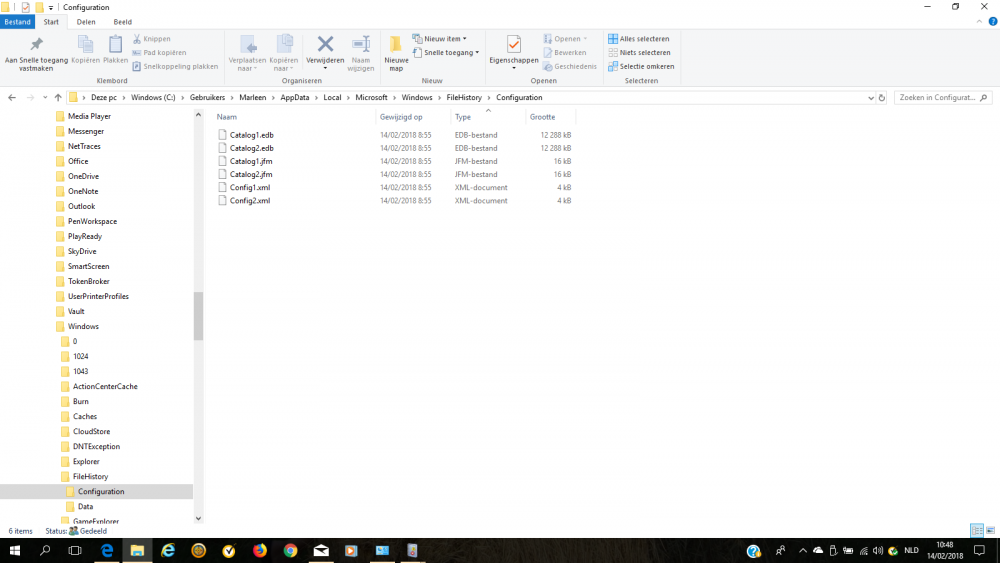Click the Plakken clipboard icon
Screen dimensions: 1000x563
(x=115, y=45)
